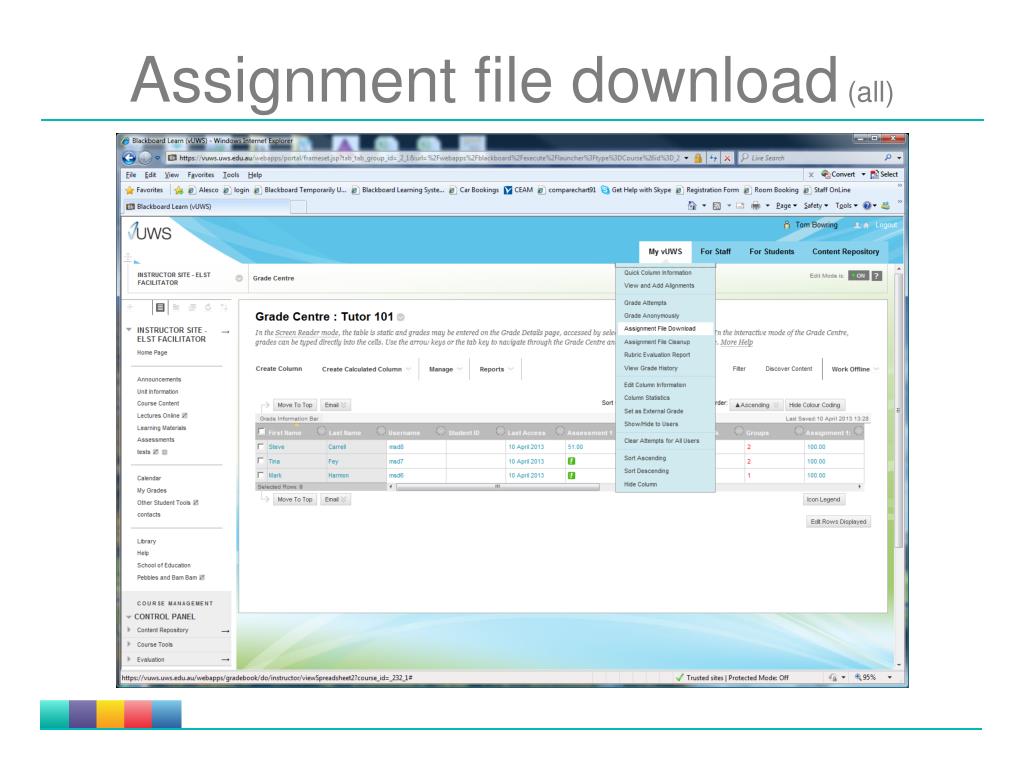Click the Ascending sort order button
Image resolution: width=1024 pixels, height=768 pixels.
[x=756, y=405]
